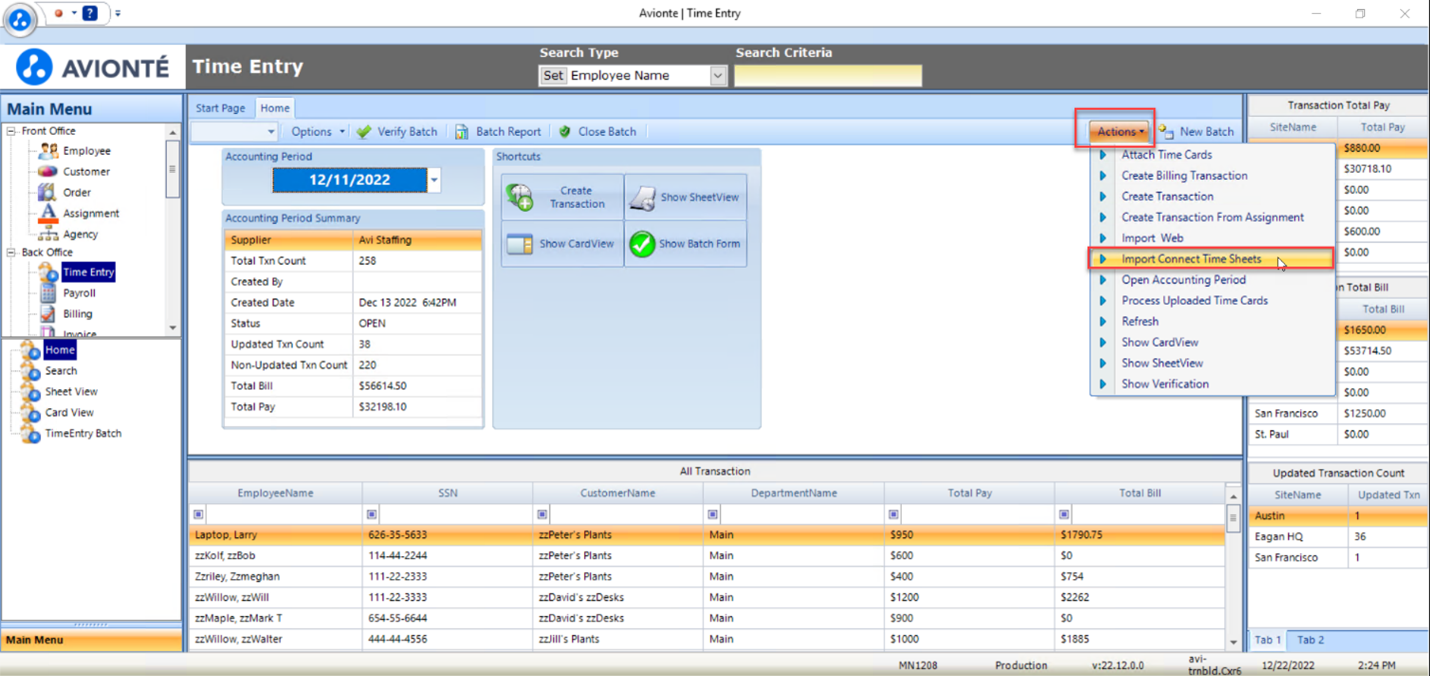Open the Search Type dropdown

pos(718,76)
